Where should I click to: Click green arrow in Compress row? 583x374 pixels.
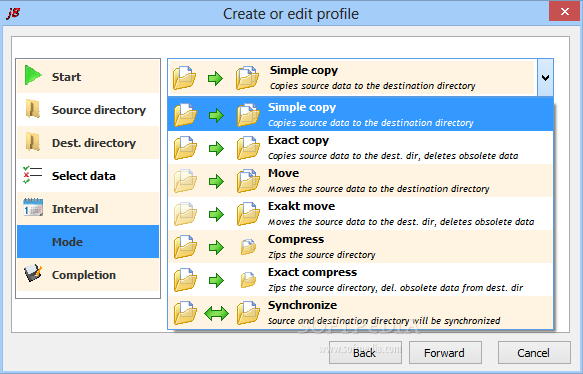(x=216, y=248)
